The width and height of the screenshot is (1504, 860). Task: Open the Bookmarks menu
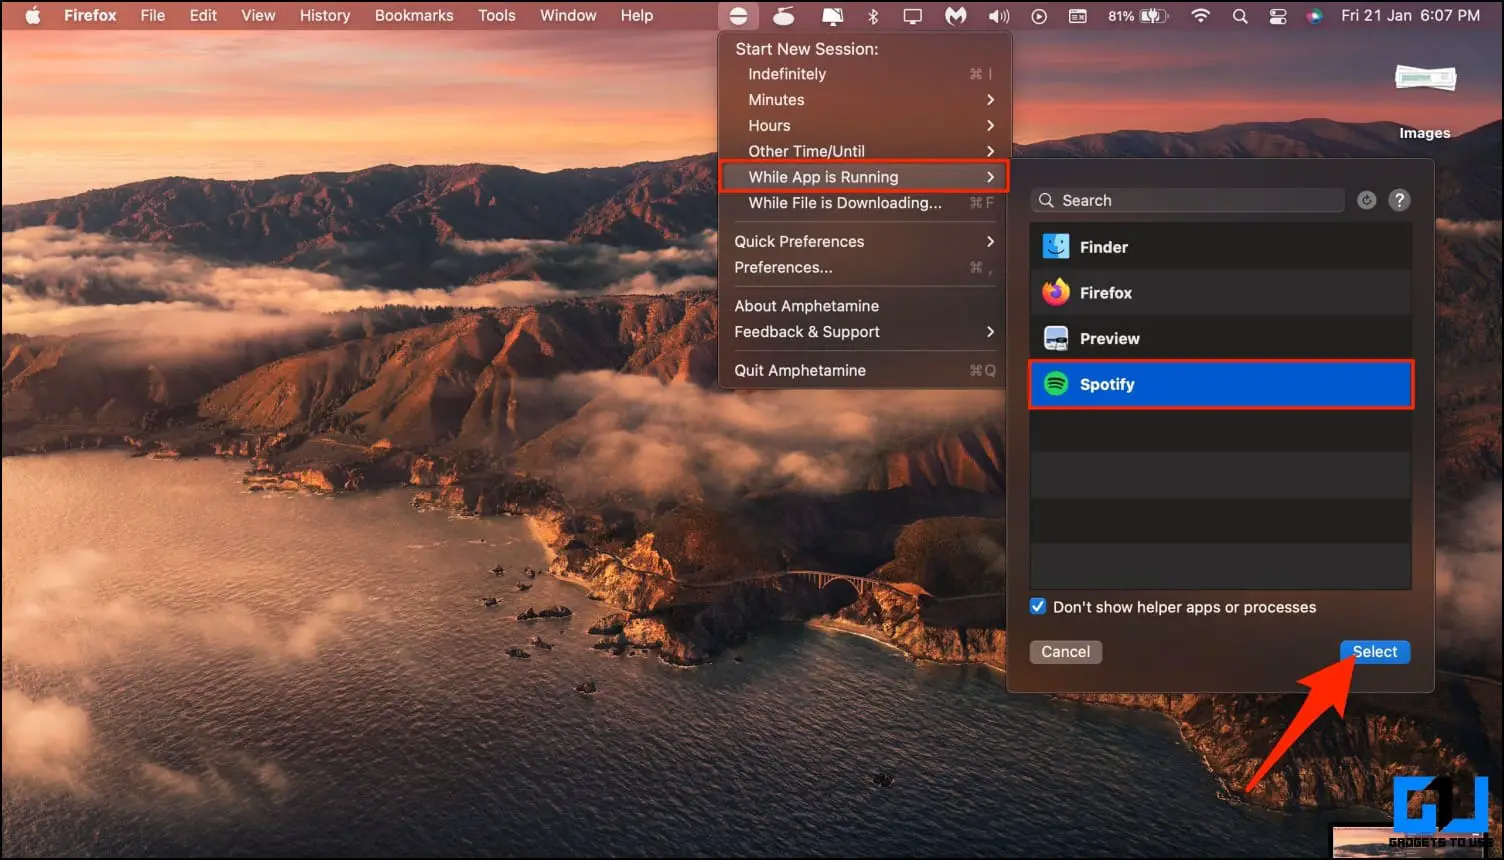pyautogui.click(x=414, y=15)
